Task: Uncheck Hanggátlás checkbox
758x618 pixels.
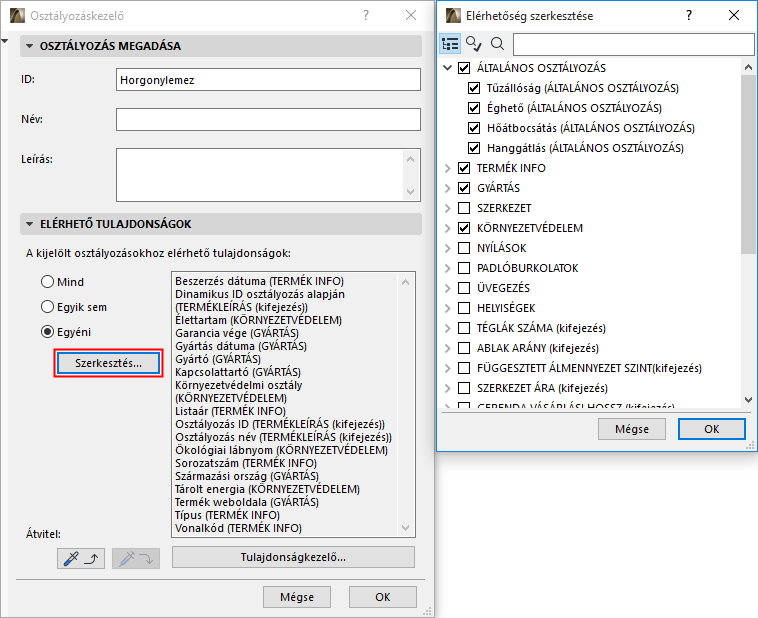Action: point(474,148)
